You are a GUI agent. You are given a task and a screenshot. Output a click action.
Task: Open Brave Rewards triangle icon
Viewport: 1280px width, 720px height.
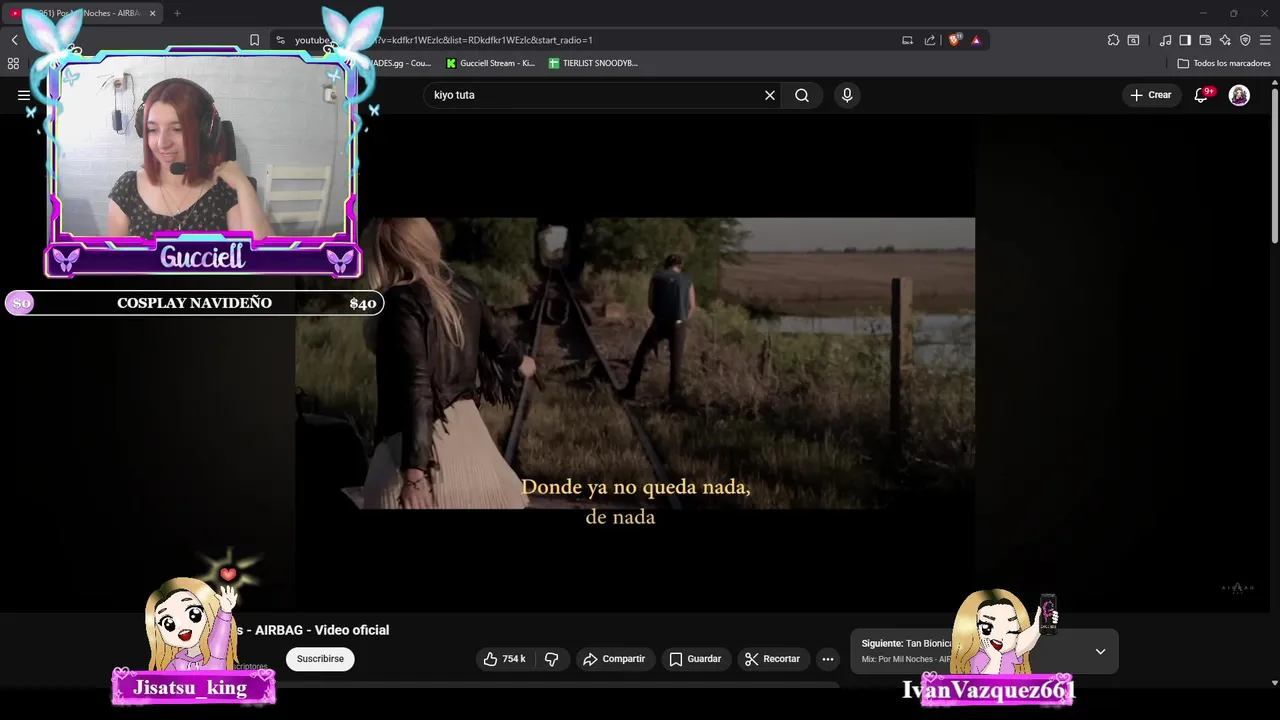point(976,40)
